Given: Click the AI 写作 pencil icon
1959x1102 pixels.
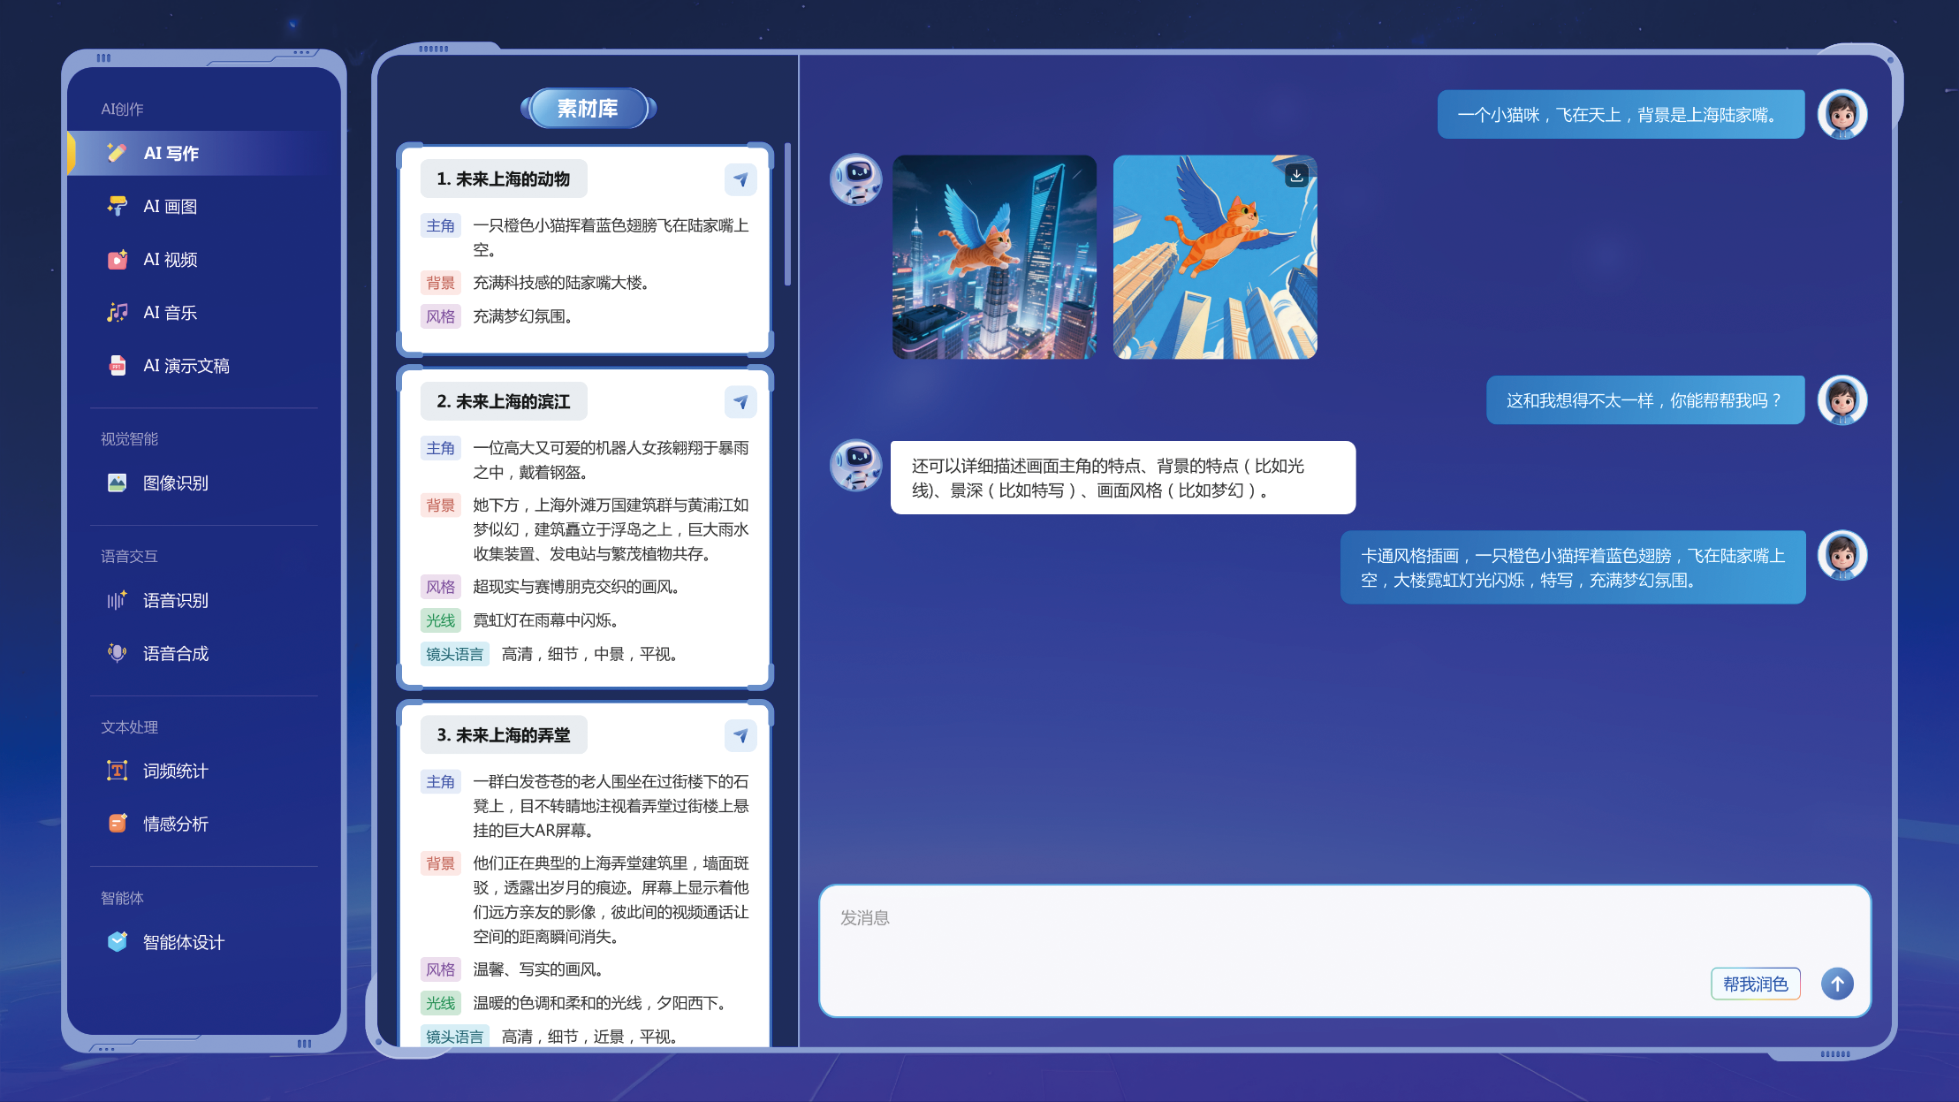Looking at the screenshot, I should (x=117, y=153).
